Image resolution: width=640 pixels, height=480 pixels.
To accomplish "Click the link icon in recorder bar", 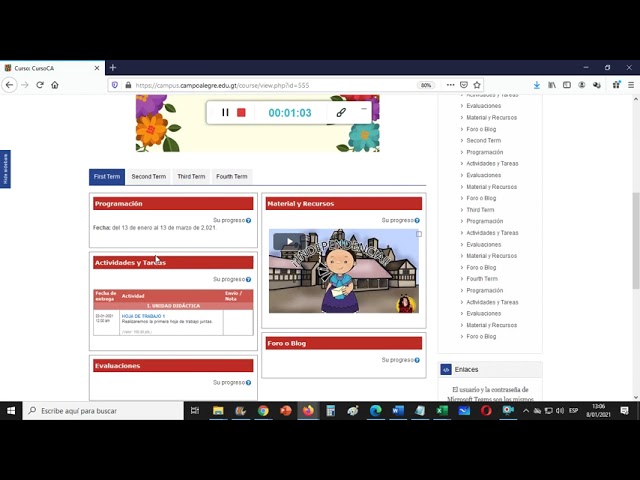I will tap(341, 113).
